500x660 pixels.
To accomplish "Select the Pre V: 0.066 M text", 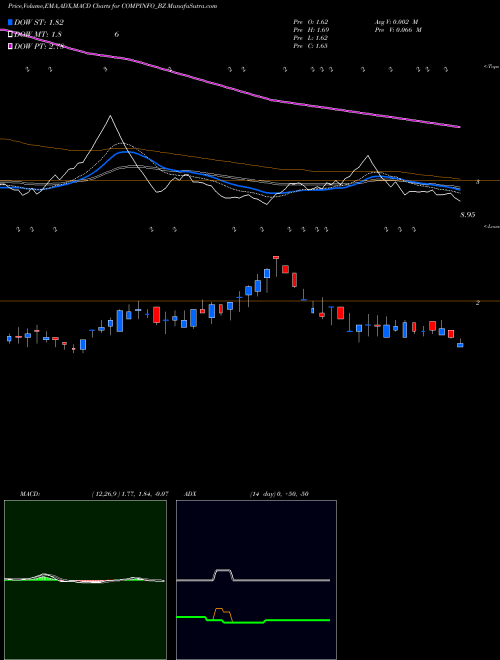I will (398, 30).
